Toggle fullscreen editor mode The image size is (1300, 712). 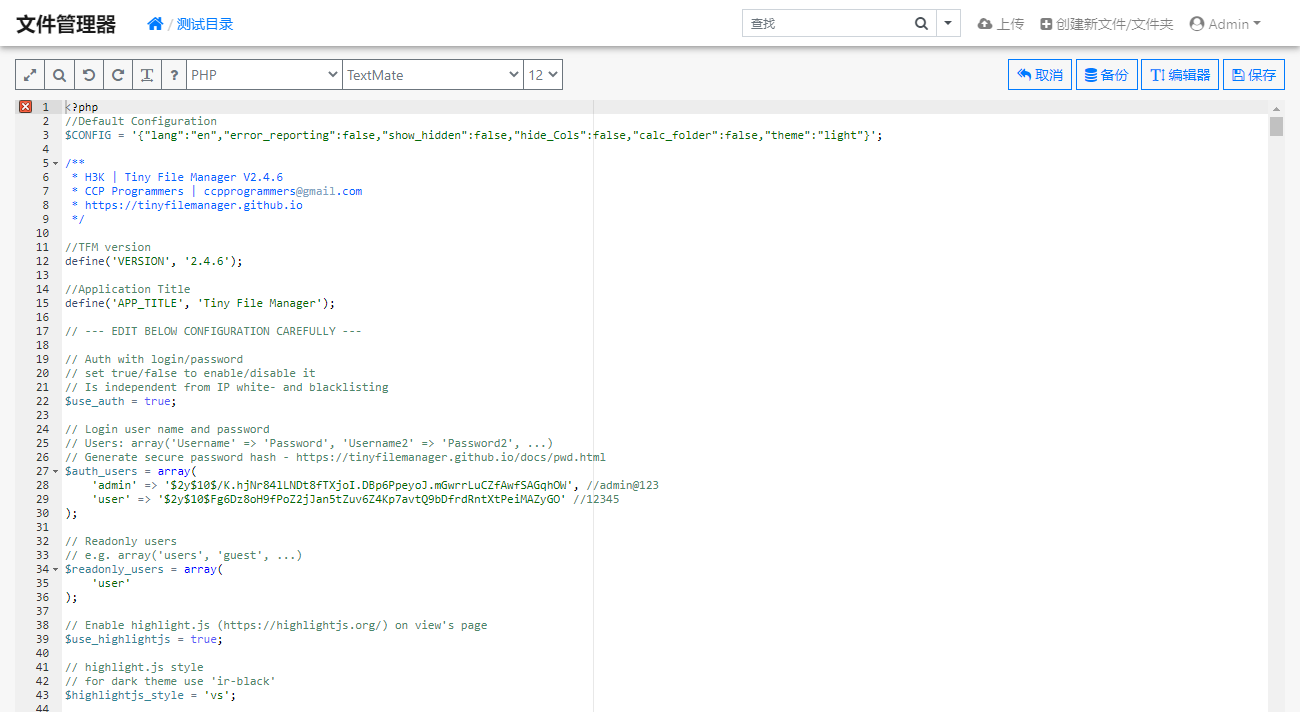click(28, 74)
